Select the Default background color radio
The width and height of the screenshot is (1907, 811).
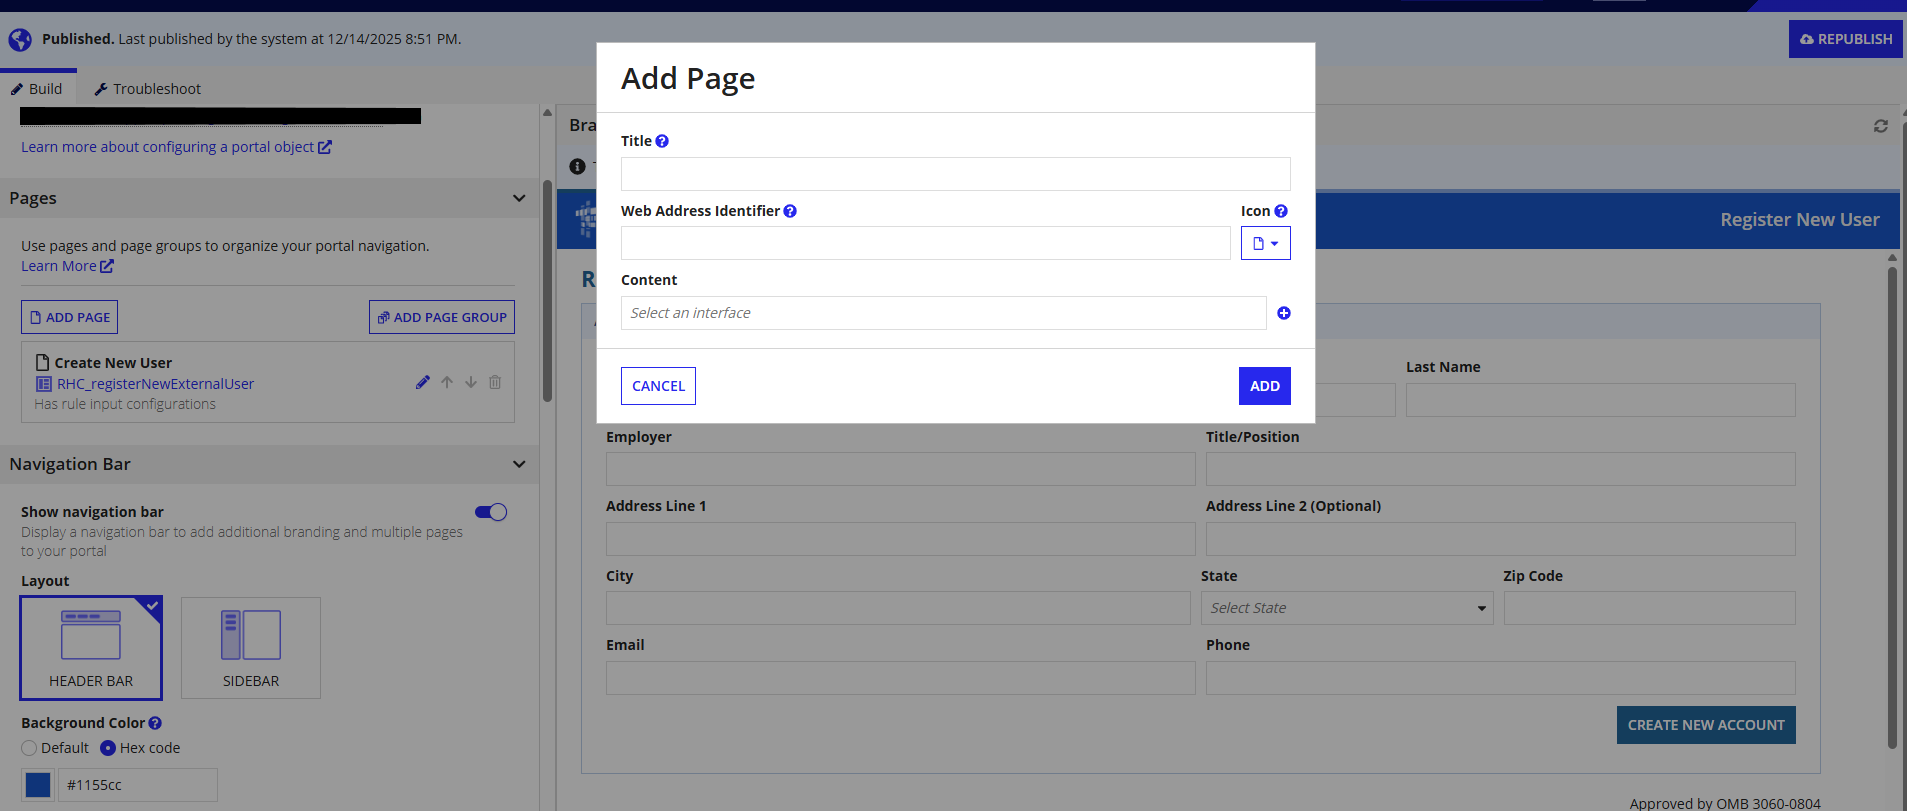[x=29, y=748]
